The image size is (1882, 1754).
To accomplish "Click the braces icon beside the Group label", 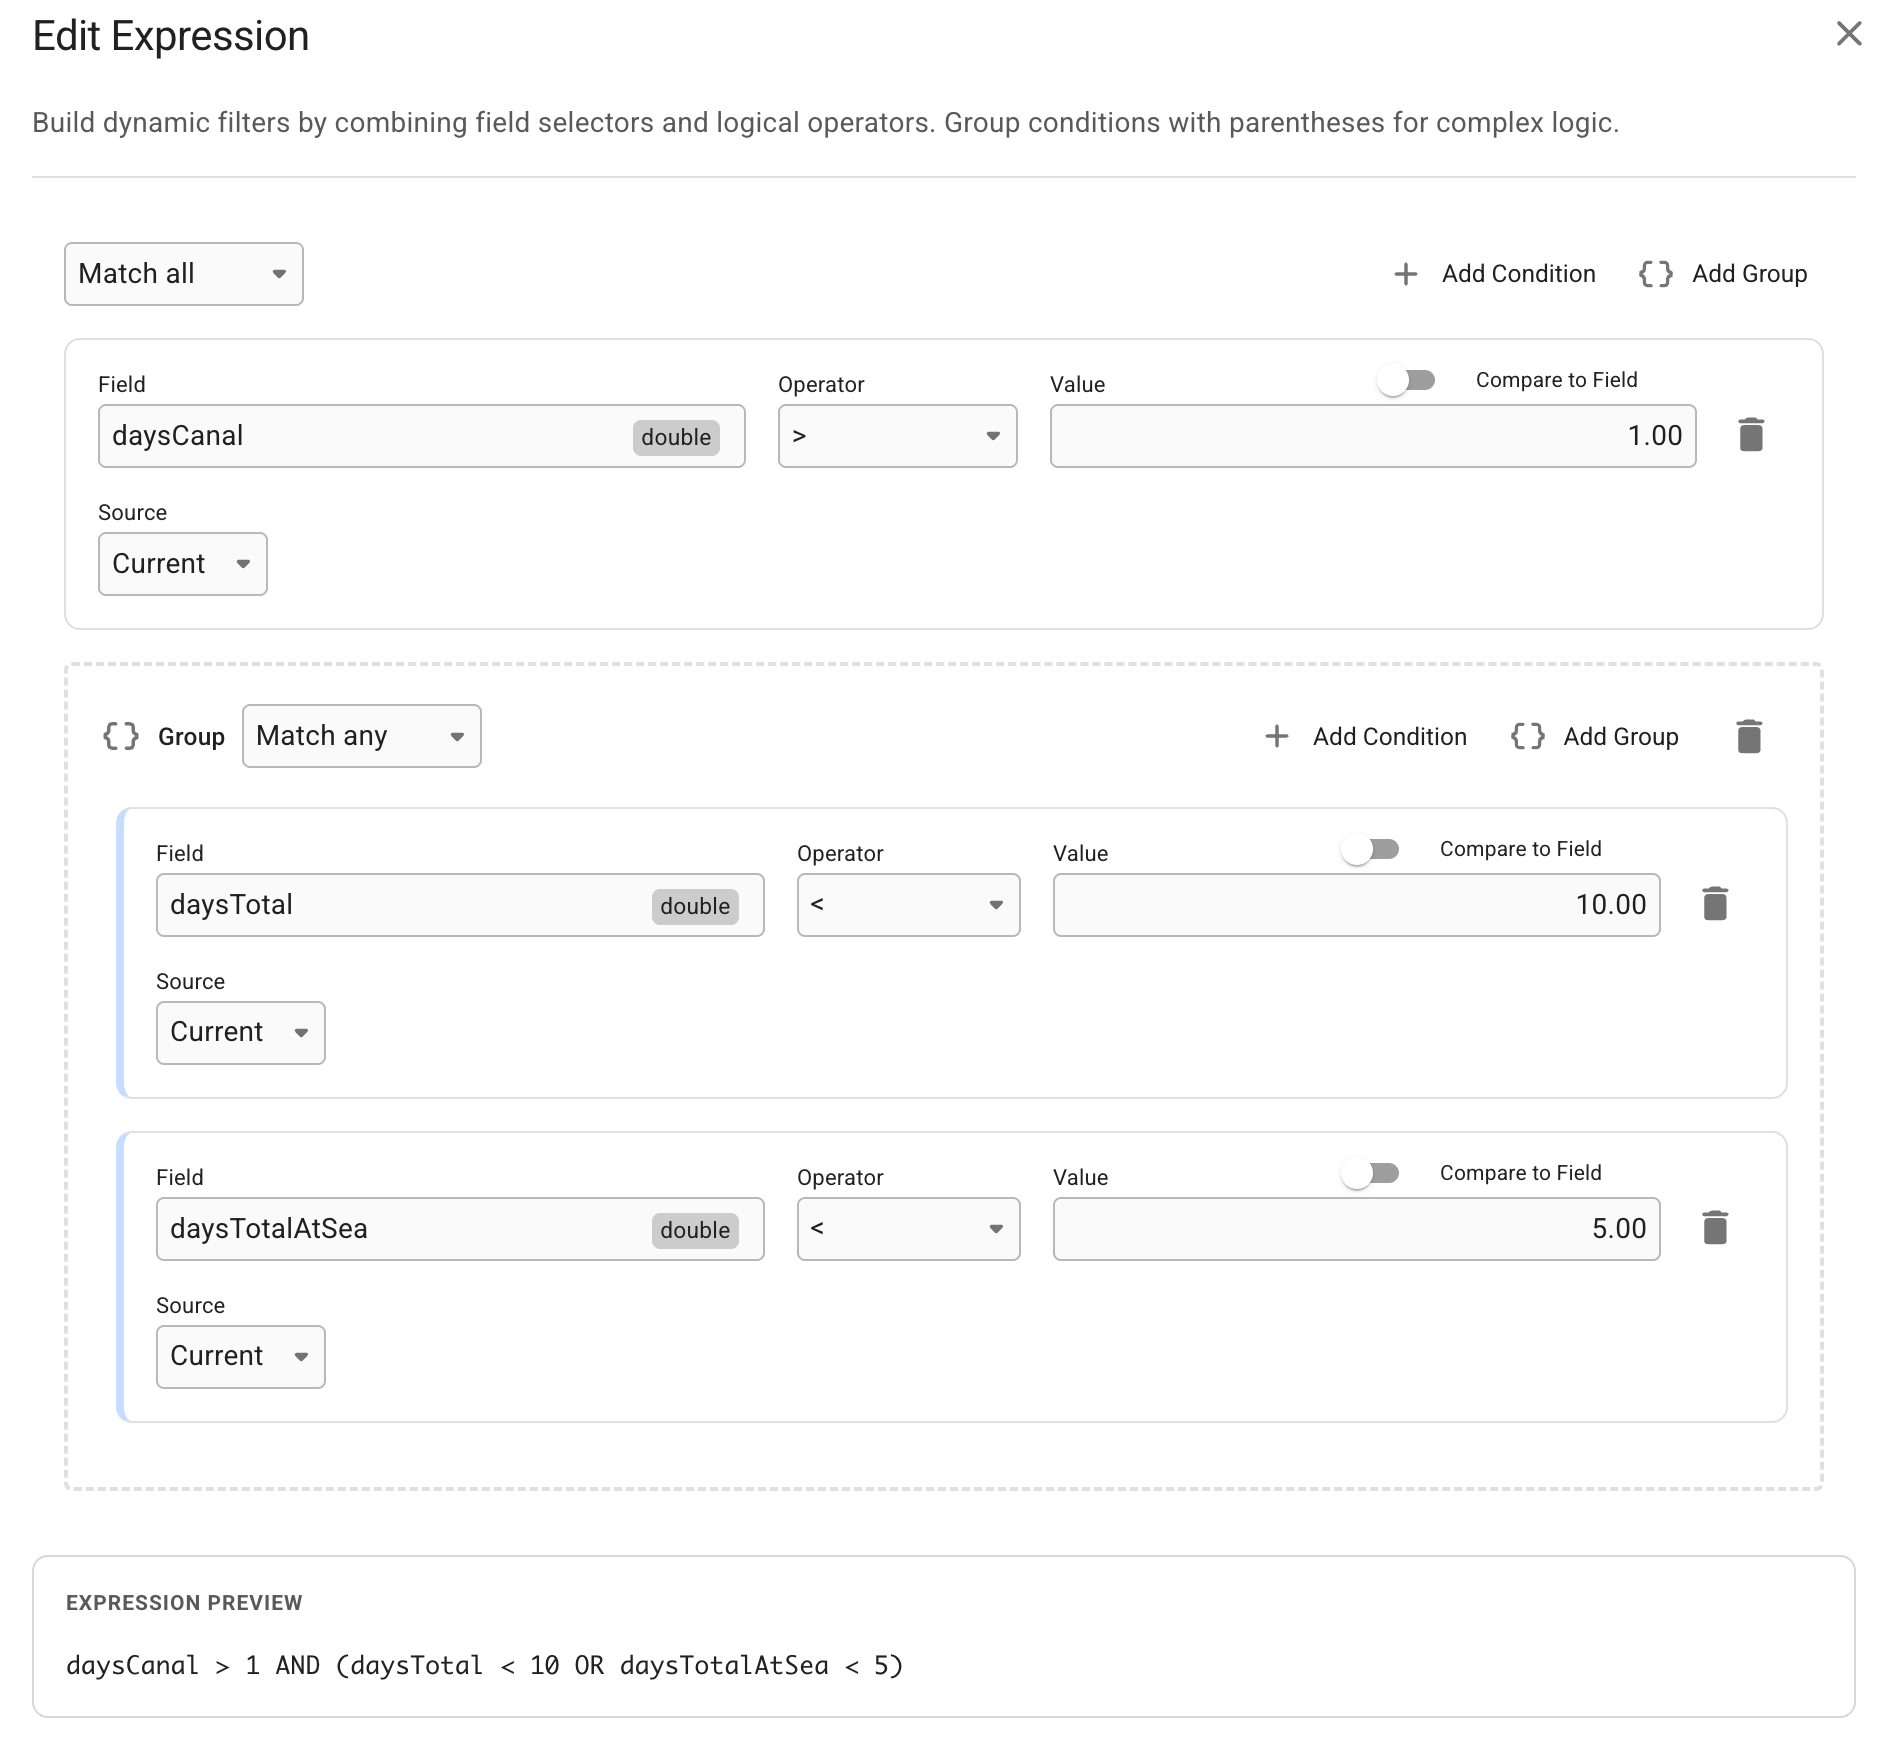I will tap(121, 737).
